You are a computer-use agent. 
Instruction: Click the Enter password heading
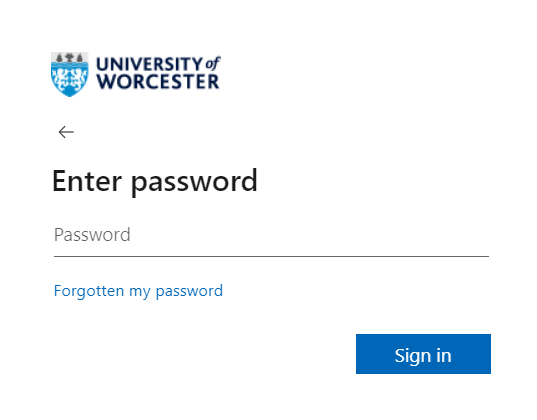(155, 182)
